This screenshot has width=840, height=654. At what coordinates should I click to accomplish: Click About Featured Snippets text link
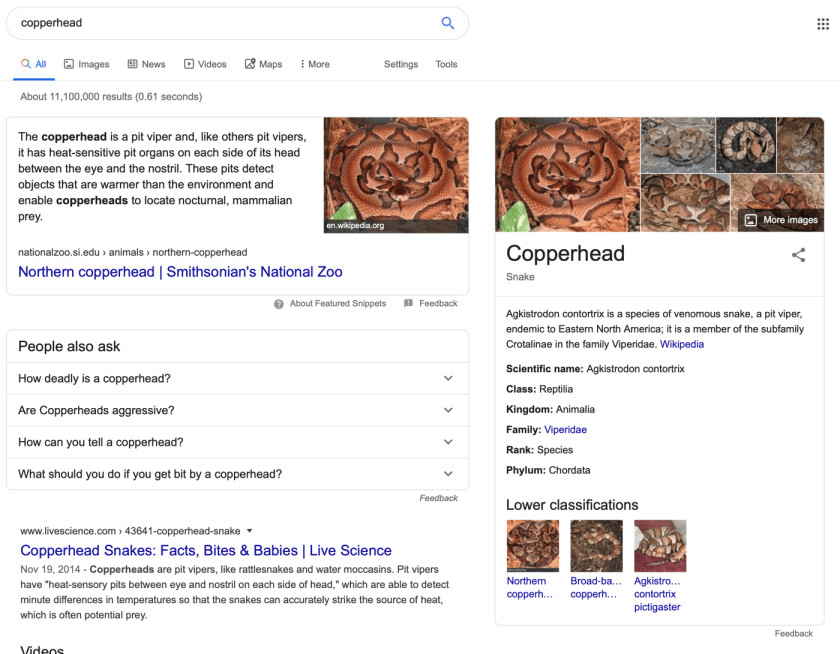pyautogui.click(x=338, y=303)
